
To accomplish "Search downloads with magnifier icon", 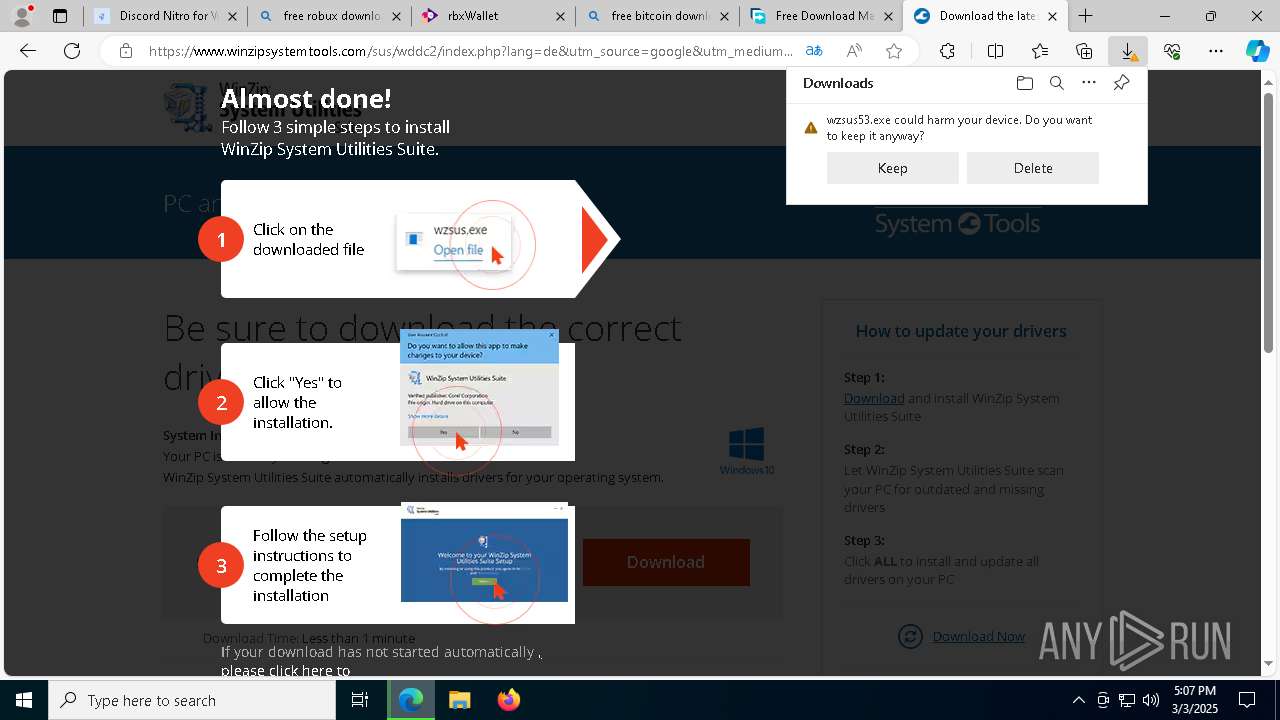I will tap(1056, 83).
